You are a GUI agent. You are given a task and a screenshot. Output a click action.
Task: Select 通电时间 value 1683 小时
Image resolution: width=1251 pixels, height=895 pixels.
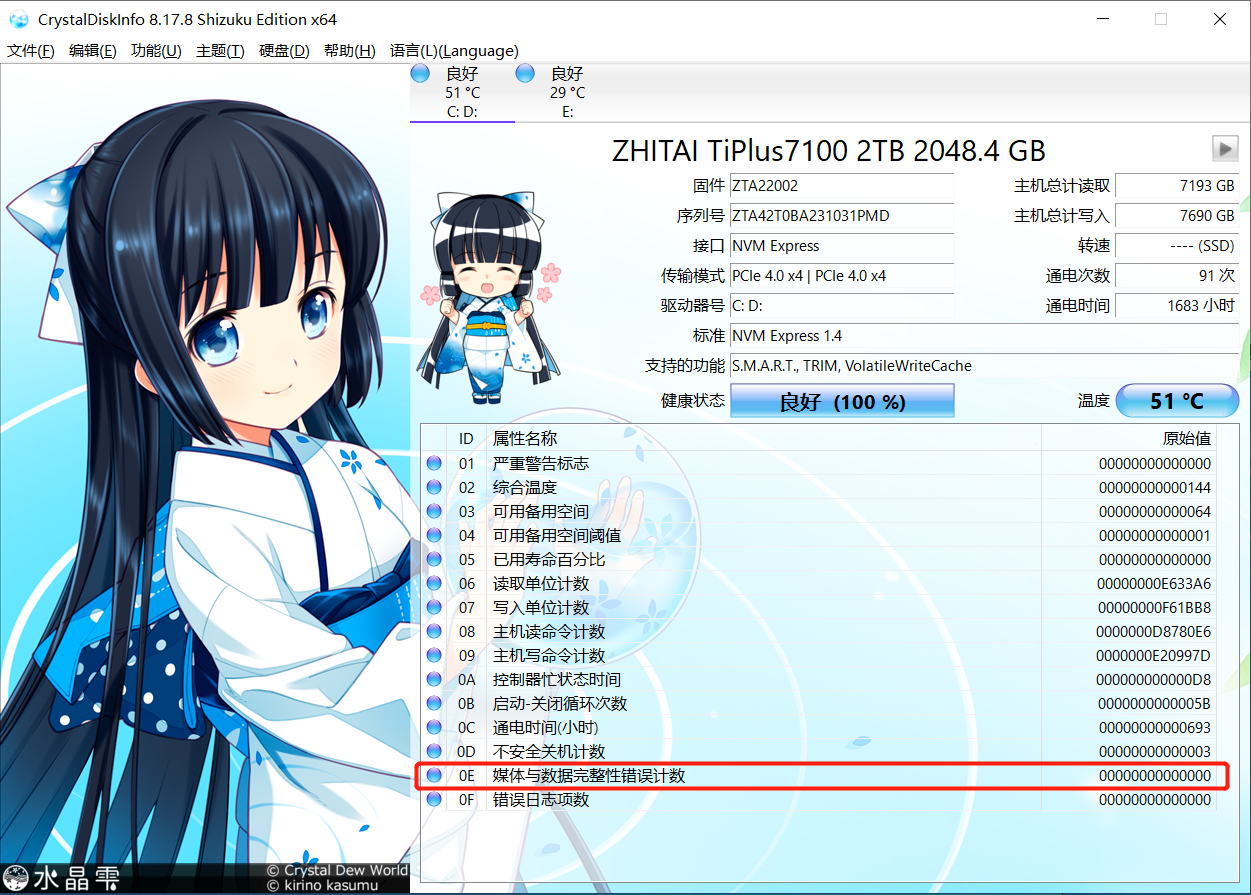tap(1177, 305)
